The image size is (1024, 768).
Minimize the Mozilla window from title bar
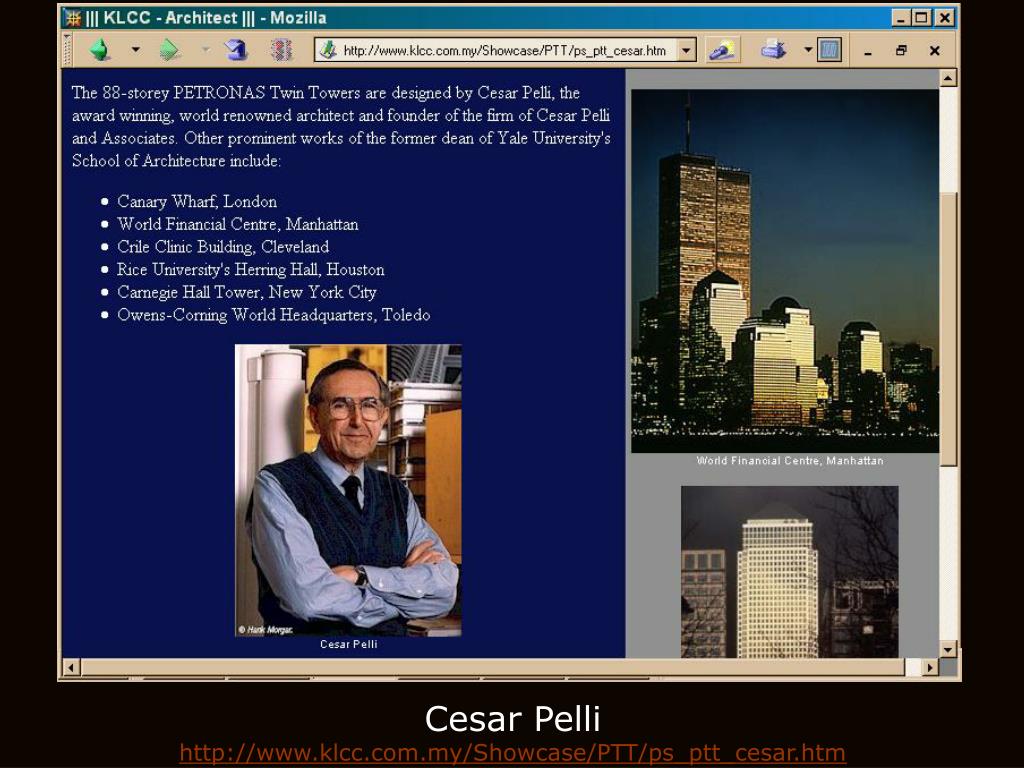(x=901, y=18)
